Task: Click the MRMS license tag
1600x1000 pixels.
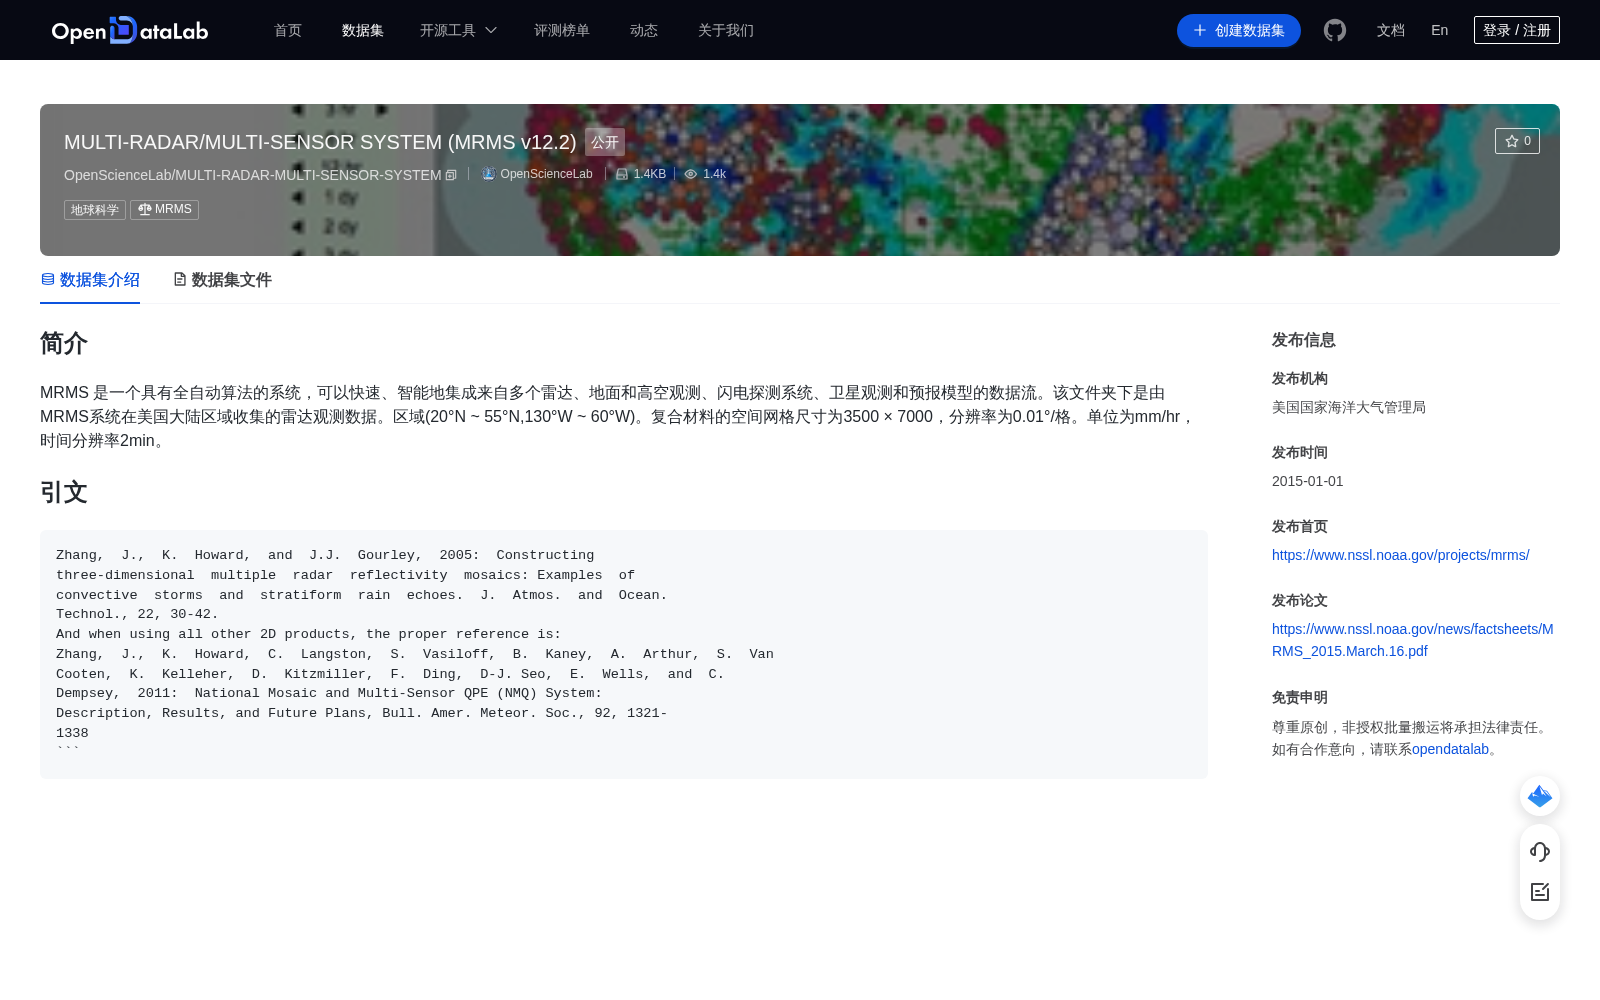Action: coord(165,209)
